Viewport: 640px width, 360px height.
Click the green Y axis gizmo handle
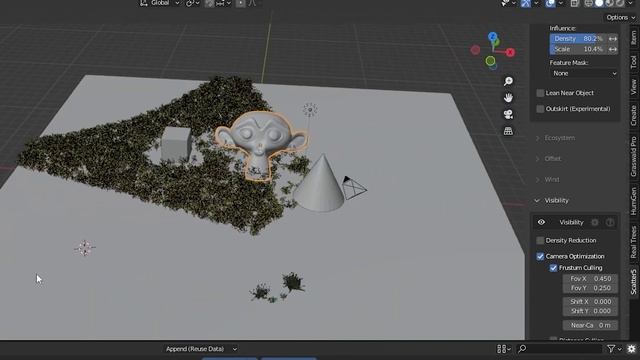[490, 61]
